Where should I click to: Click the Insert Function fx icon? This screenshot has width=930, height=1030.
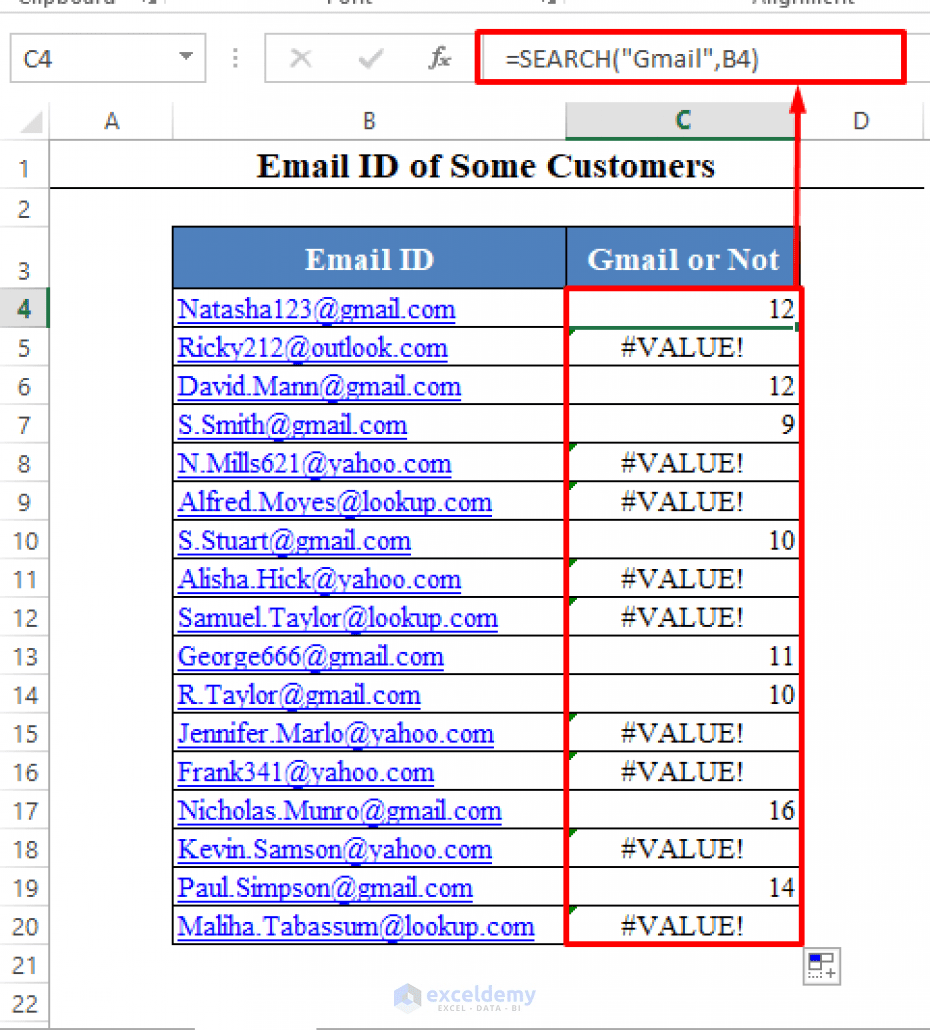click(x=439, y=58)
